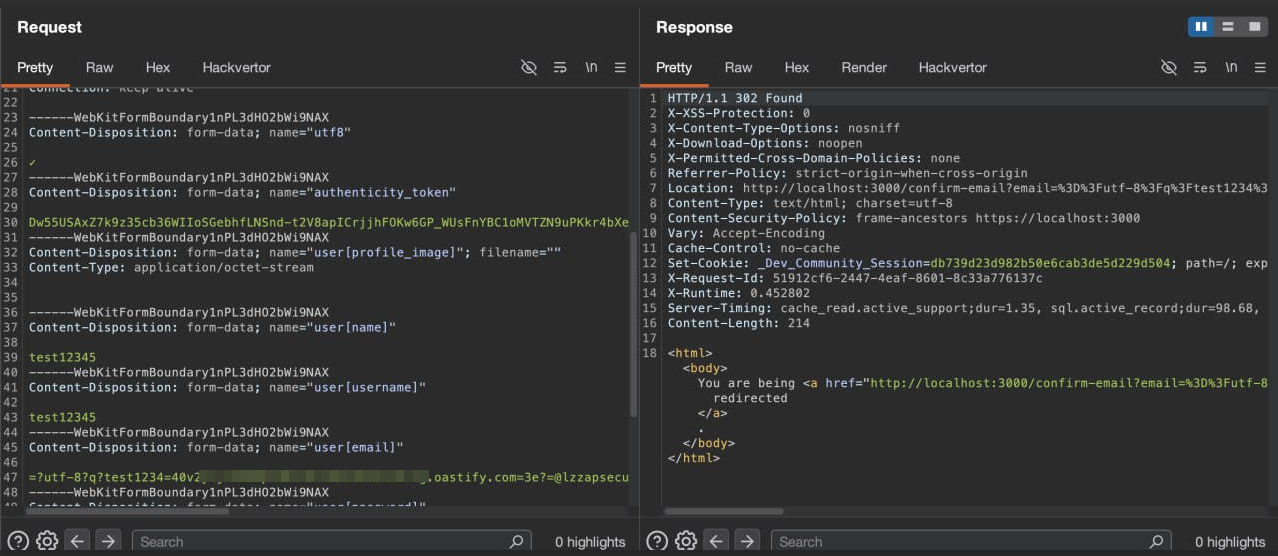This screenshot has width=1278, height=556.
Task: Click 'Content-Type: application/octet-stream' line
Action: (x=171, y=267)
